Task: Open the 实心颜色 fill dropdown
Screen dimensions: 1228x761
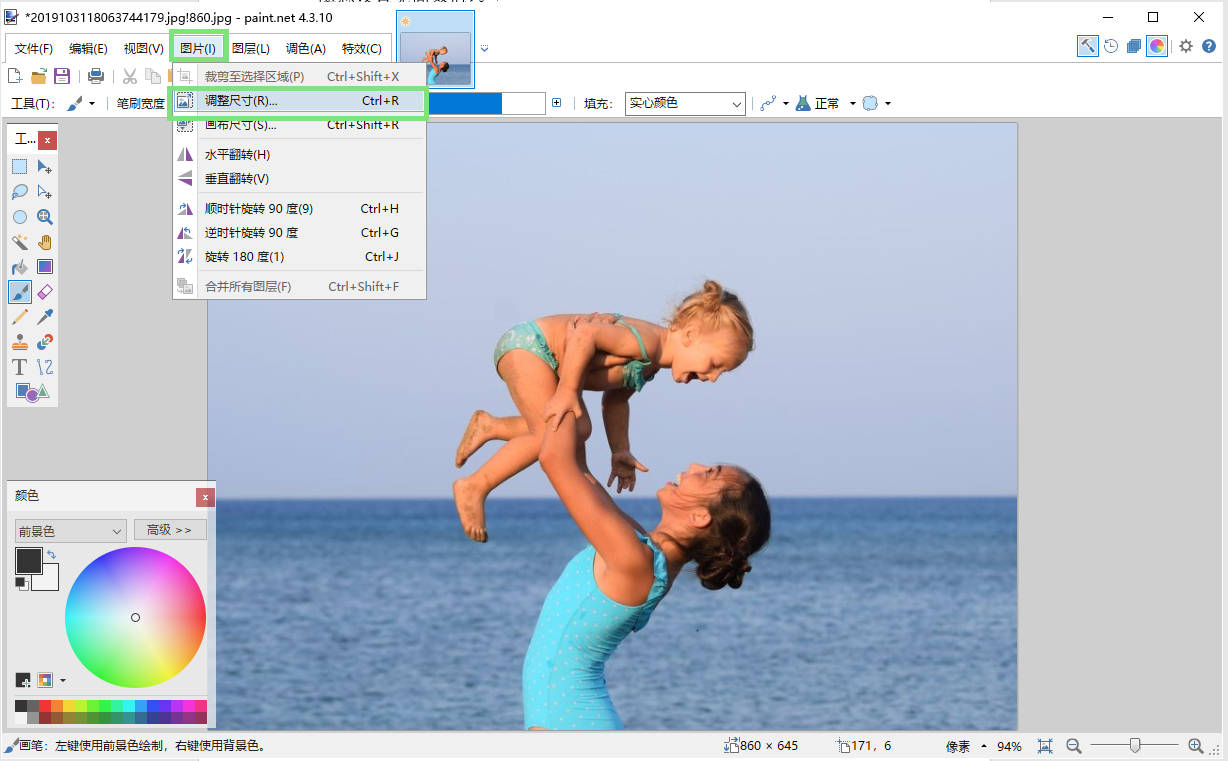Action: pyautogui.click(x=685, y=103)
